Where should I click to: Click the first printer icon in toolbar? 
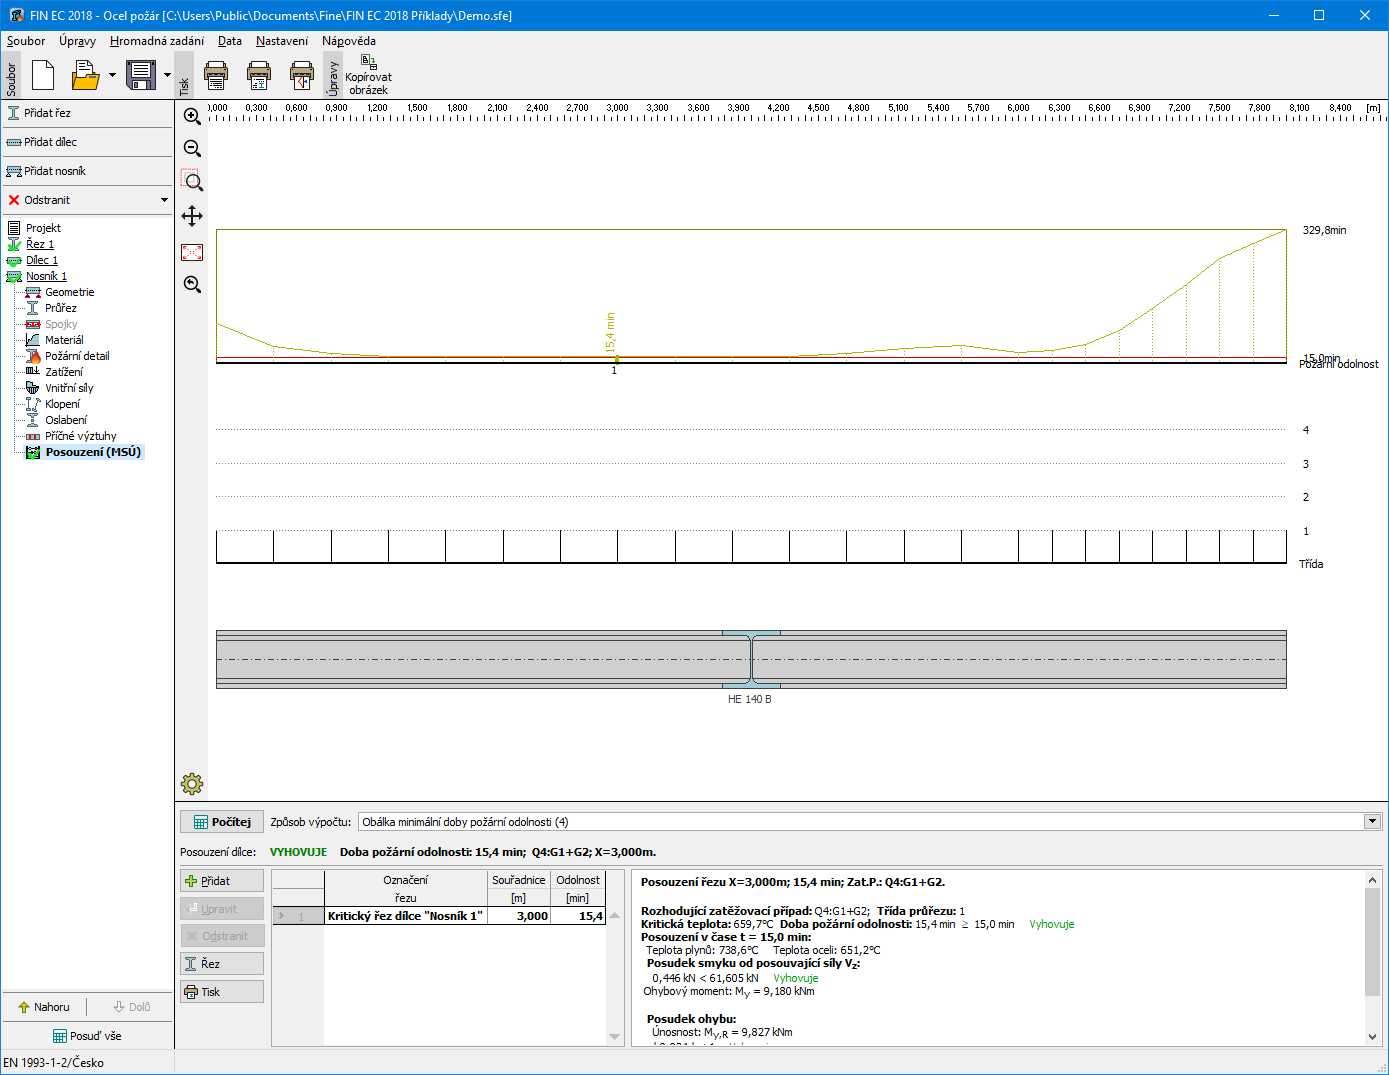(x=216, y=75)
